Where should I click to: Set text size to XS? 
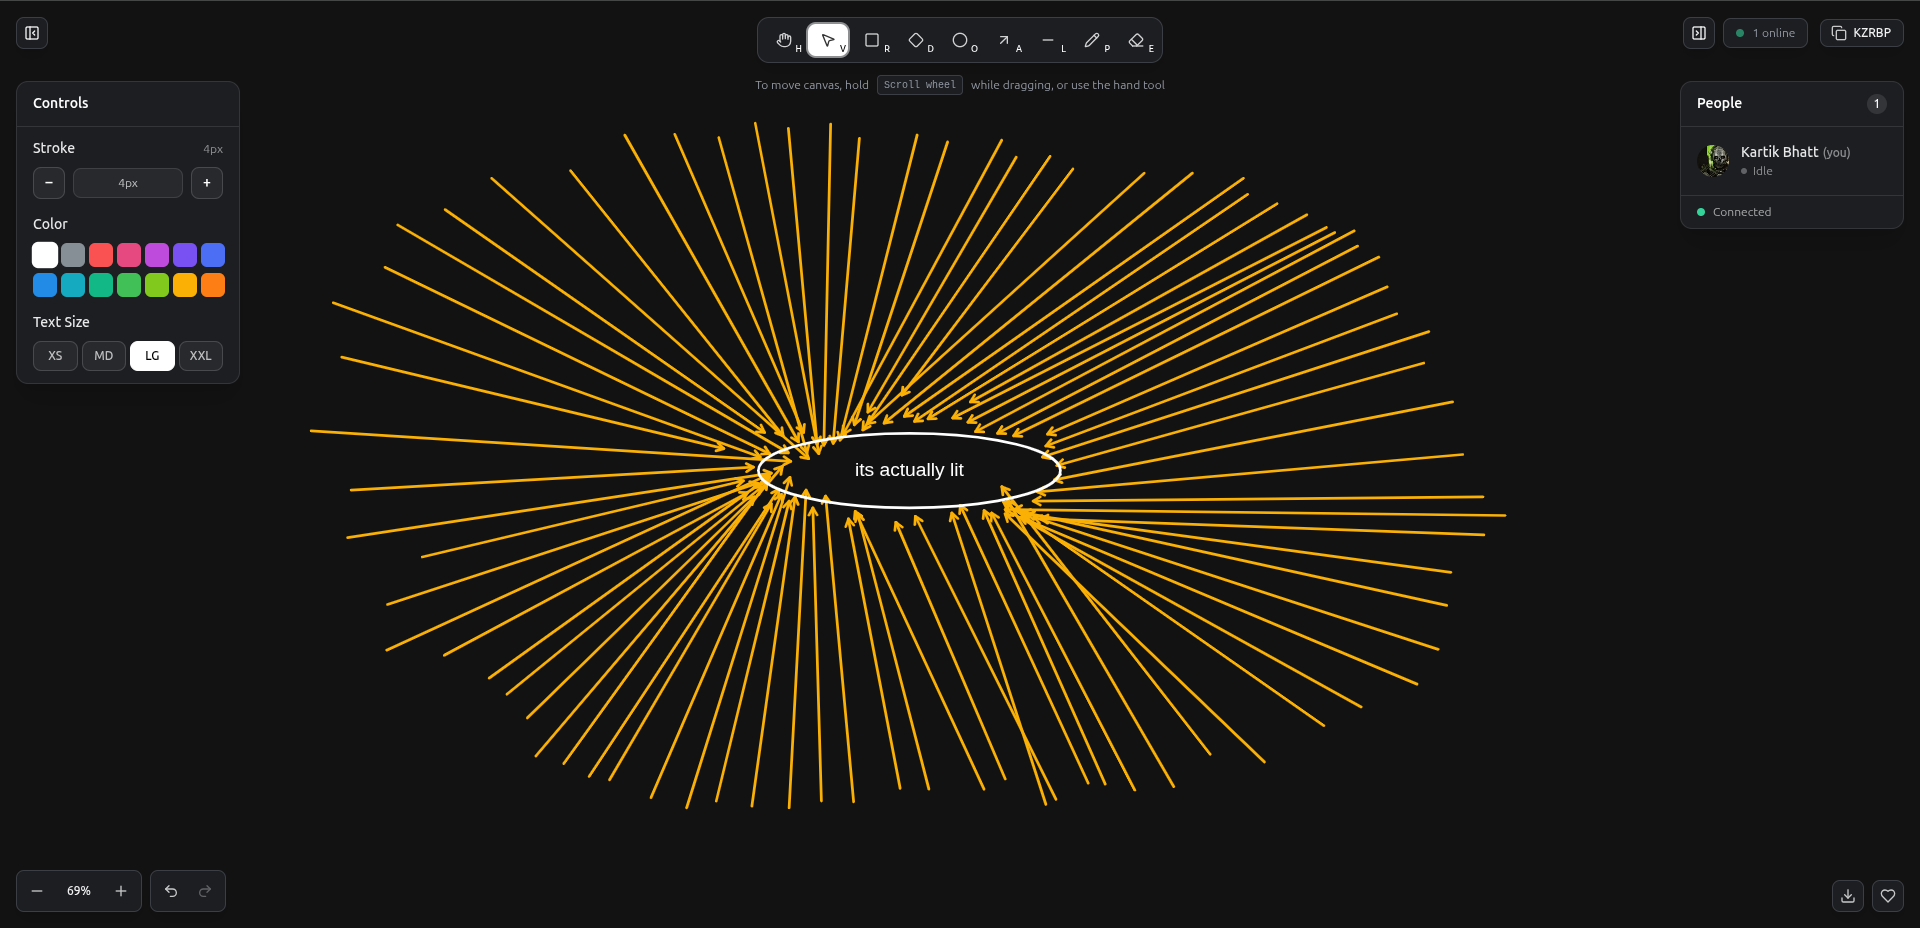pos(55,356)
